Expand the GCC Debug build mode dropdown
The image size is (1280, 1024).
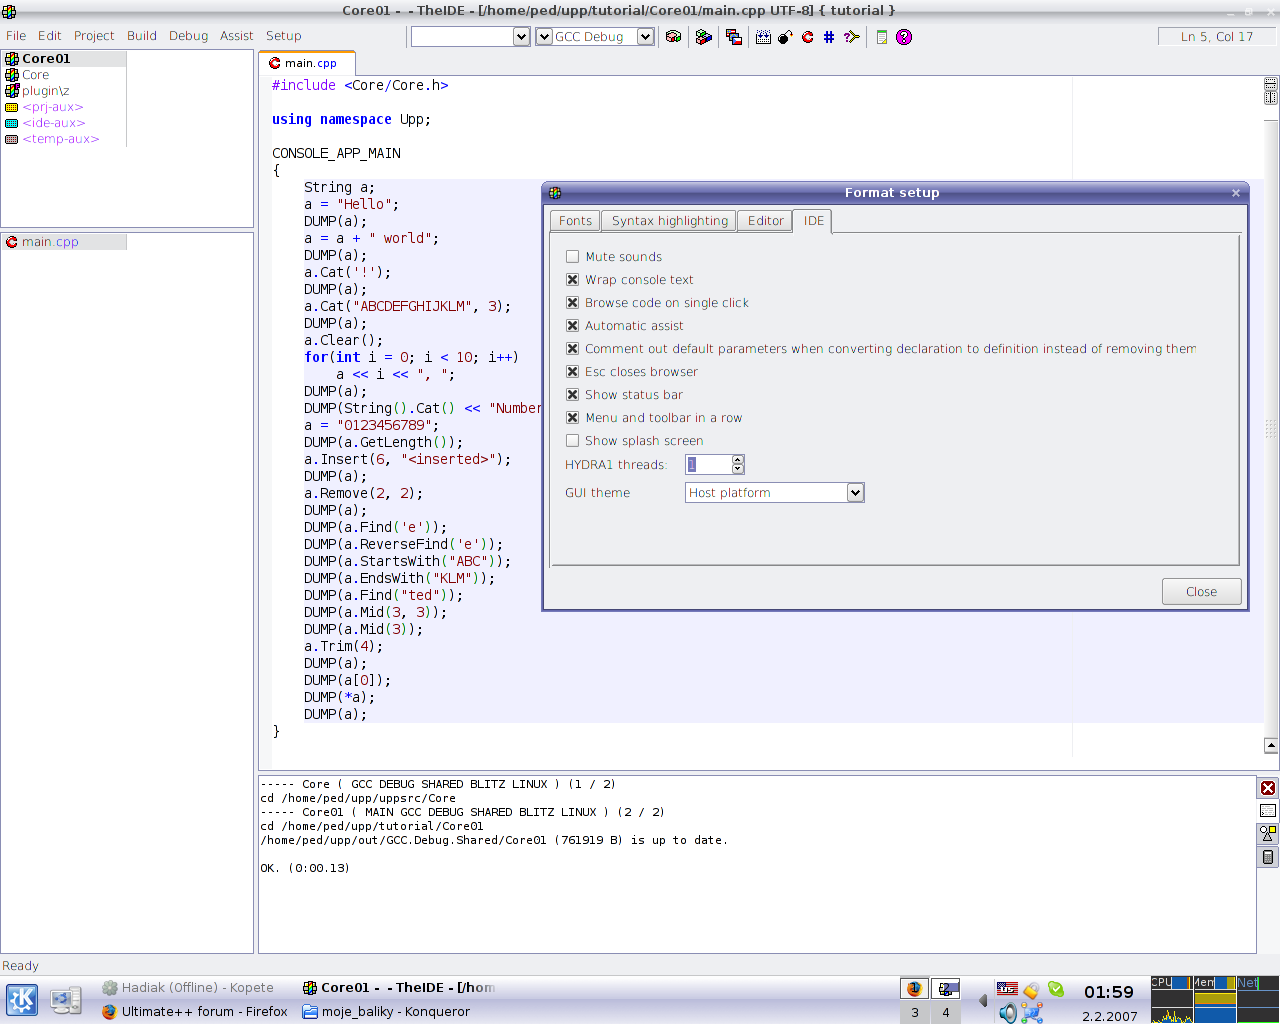click(x=645, y=37)
